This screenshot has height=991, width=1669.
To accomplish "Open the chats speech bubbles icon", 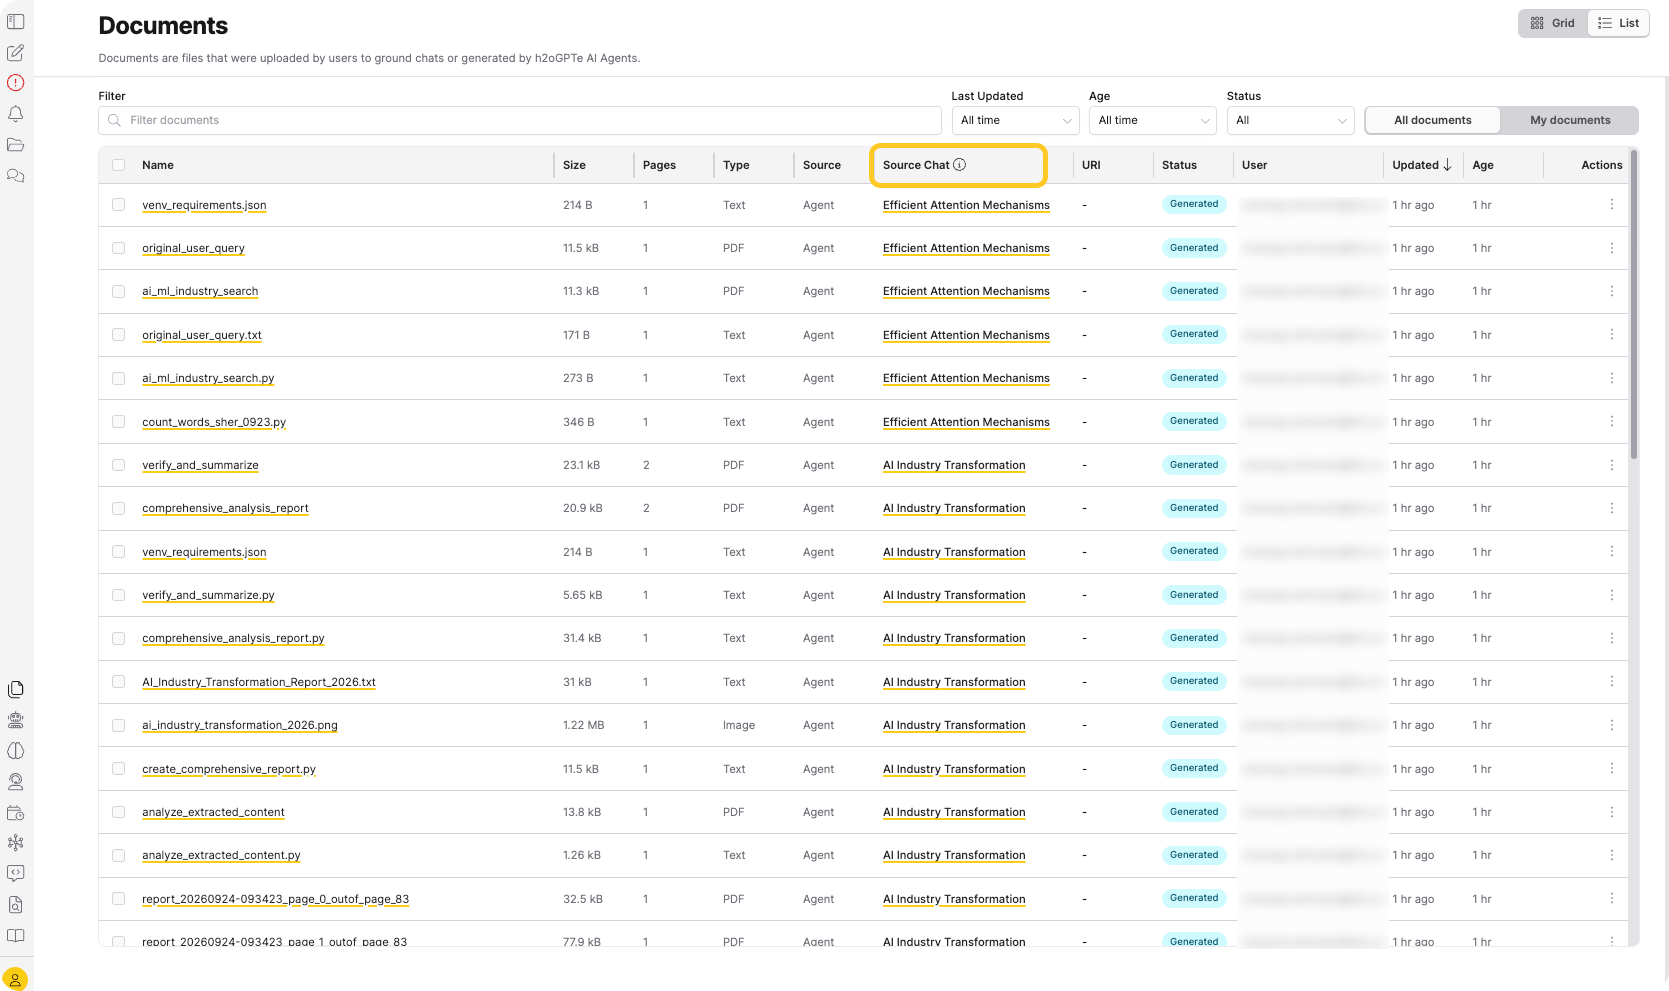I will pos(16,176).
